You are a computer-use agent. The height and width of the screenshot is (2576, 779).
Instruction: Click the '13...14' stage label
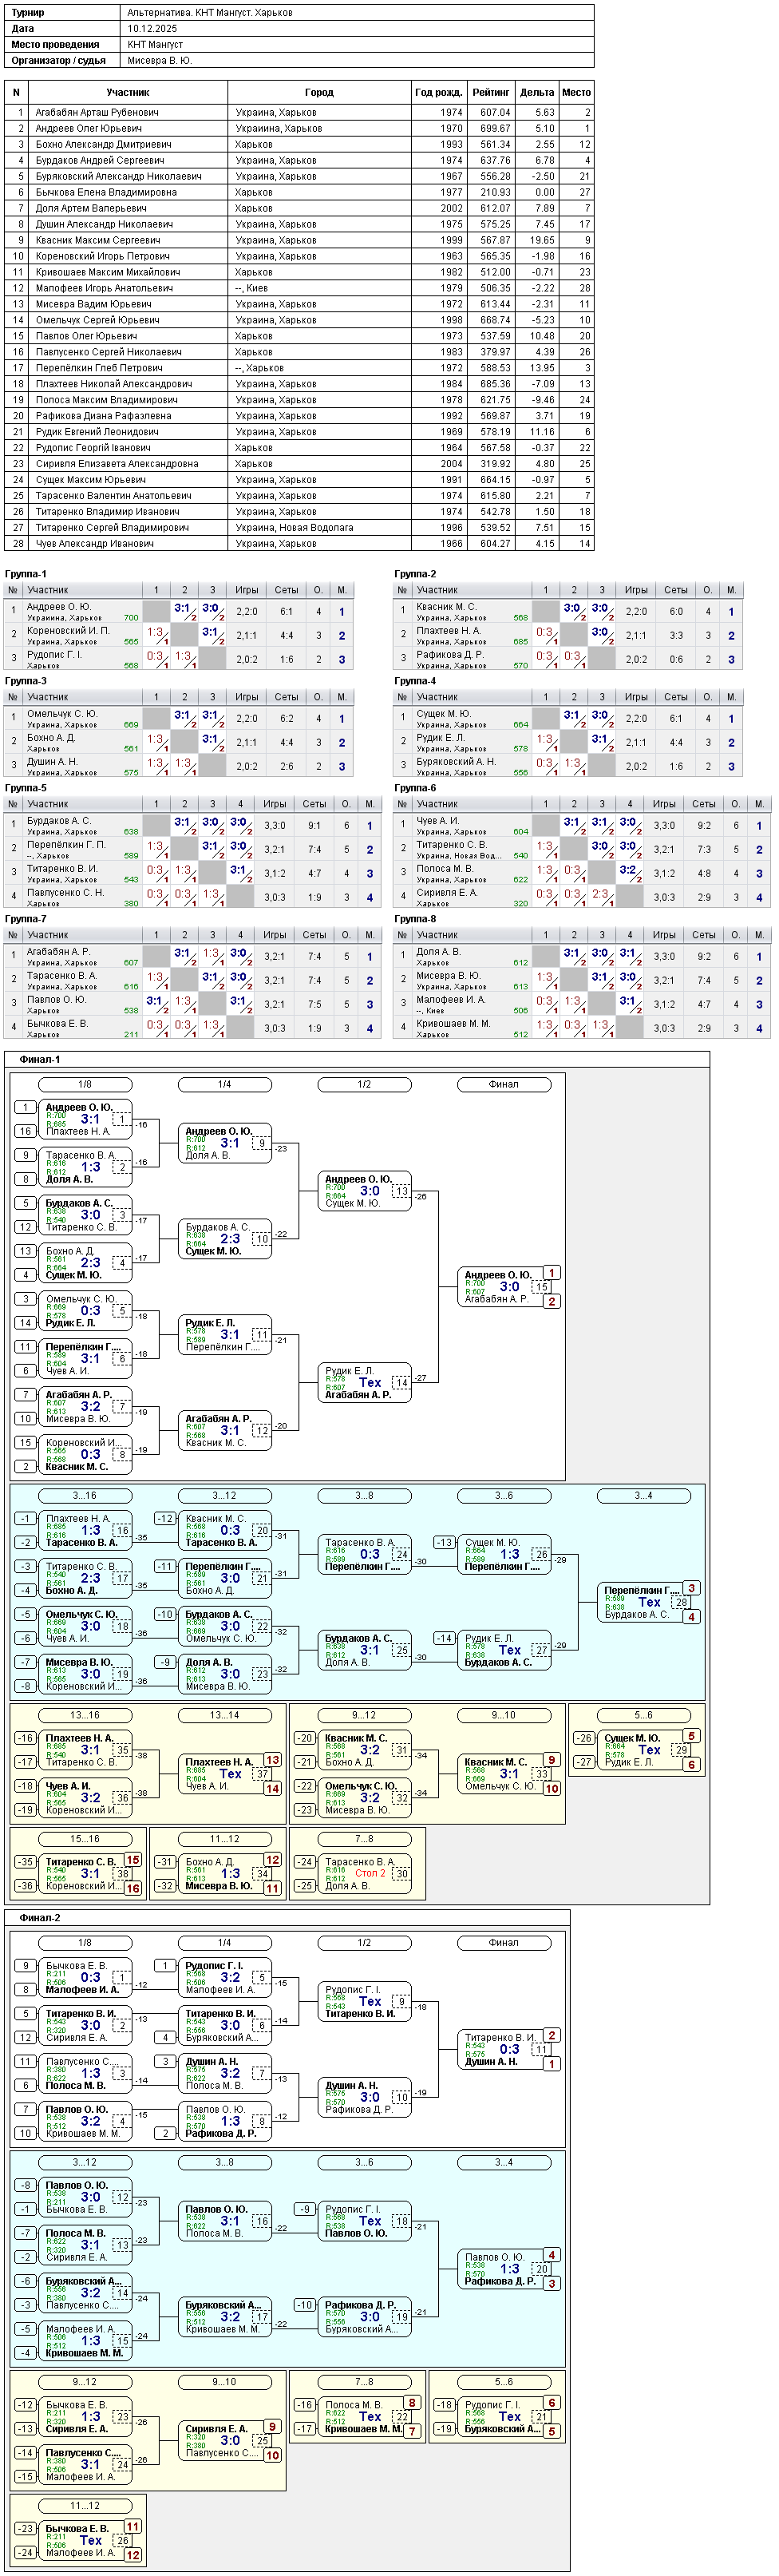pos(224,1717)
